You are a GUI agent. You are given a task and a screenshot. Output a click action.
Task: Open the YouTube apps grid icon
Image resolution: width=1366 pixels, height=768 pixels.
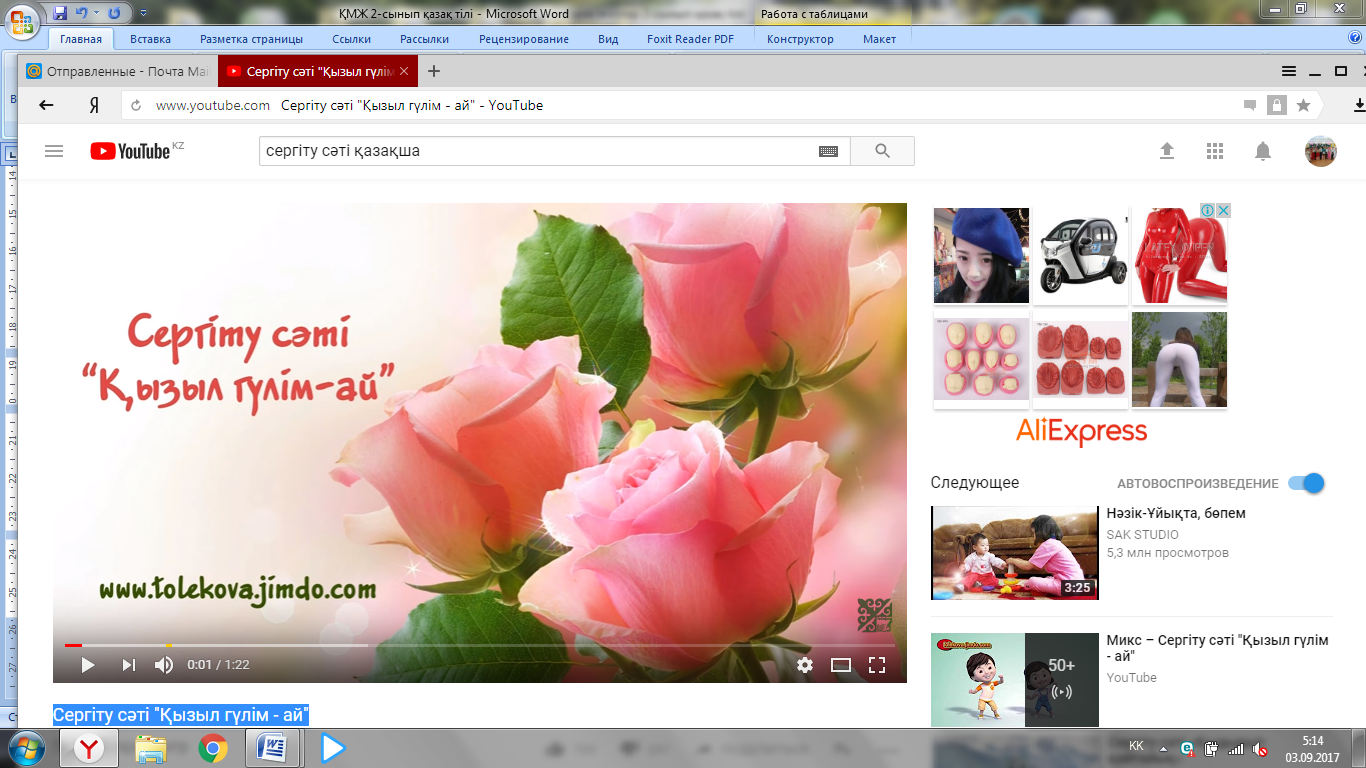(x=1215, y=151)
